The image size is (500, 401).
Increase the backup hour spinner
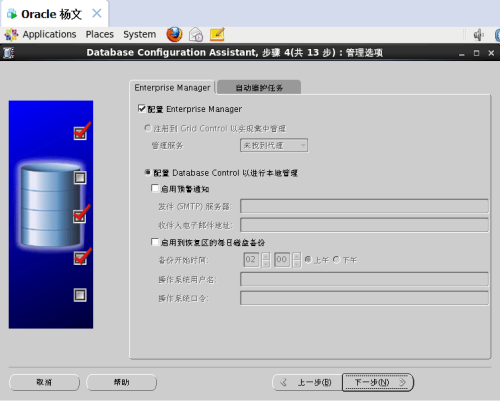tap(266, 256)
